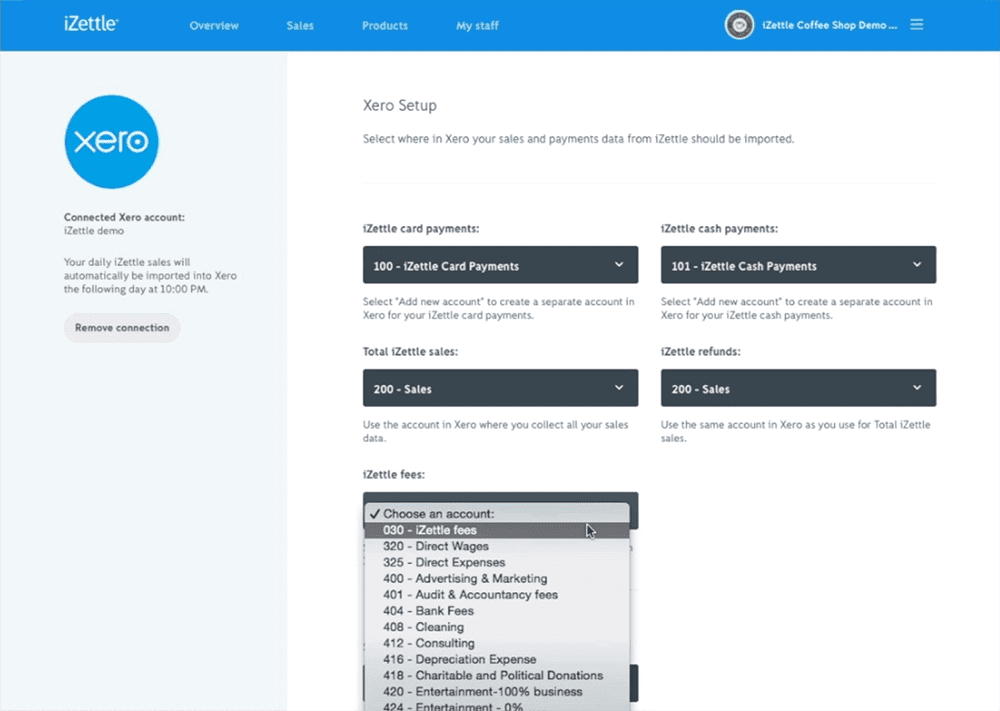Choose '325 - Direct Expenses' option
This screenshot has width=1000, height=711.
pos(497,562)
